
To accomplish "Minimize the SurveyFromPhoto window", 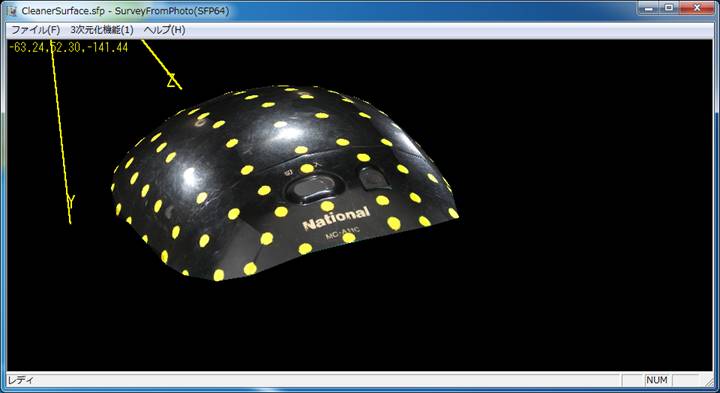I will pos(649,8).
